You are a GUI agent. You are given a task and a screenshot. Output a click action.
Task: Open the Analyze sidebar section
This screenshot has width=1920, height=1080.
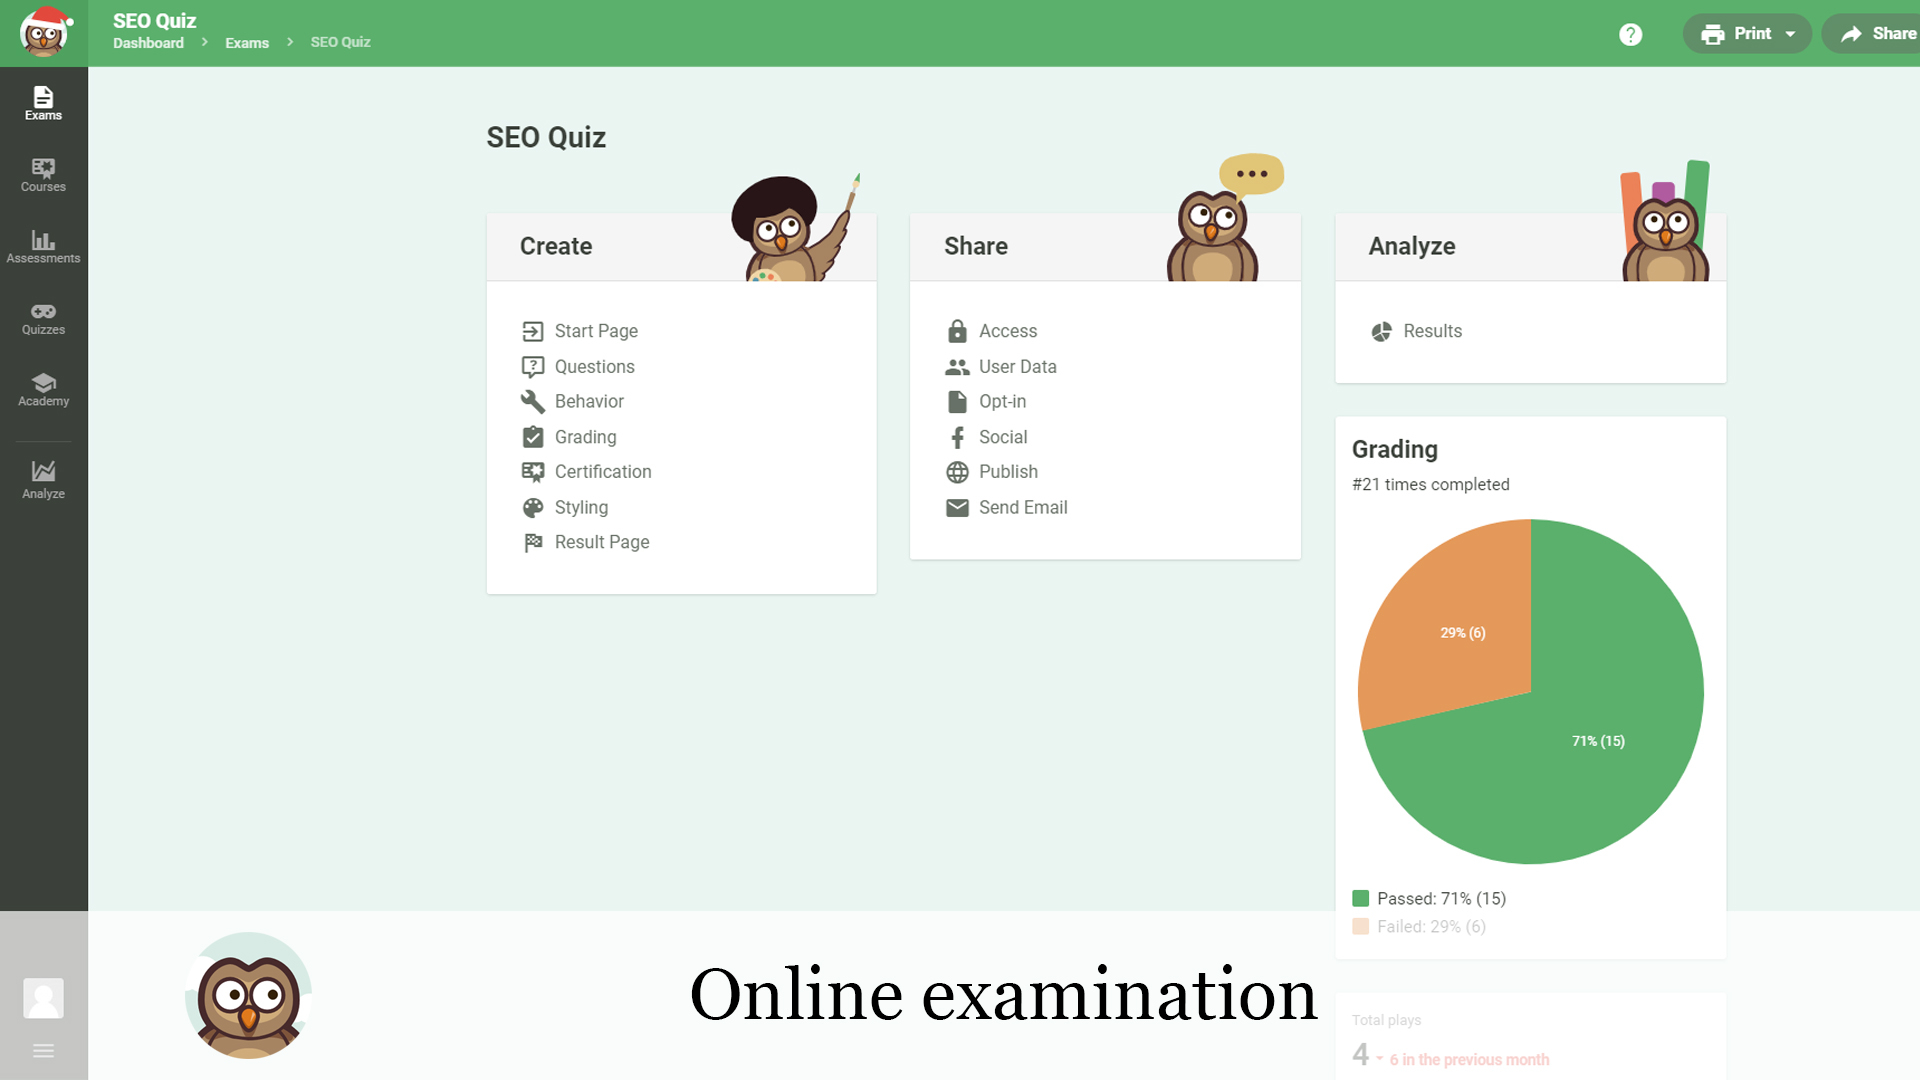[43, 480]
